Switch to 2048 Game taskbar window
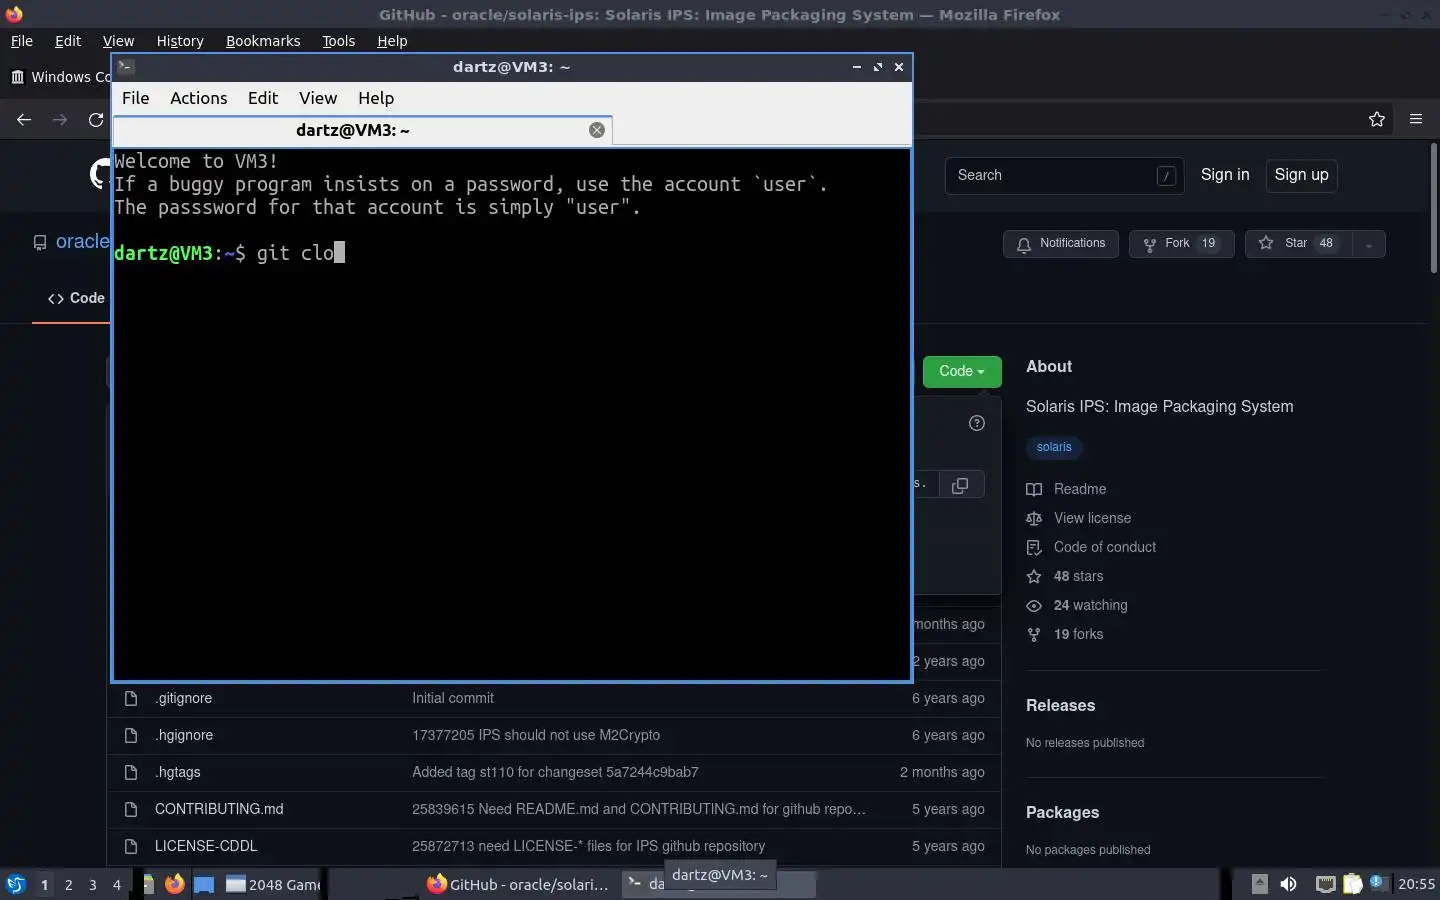 (x=273, y=884)
